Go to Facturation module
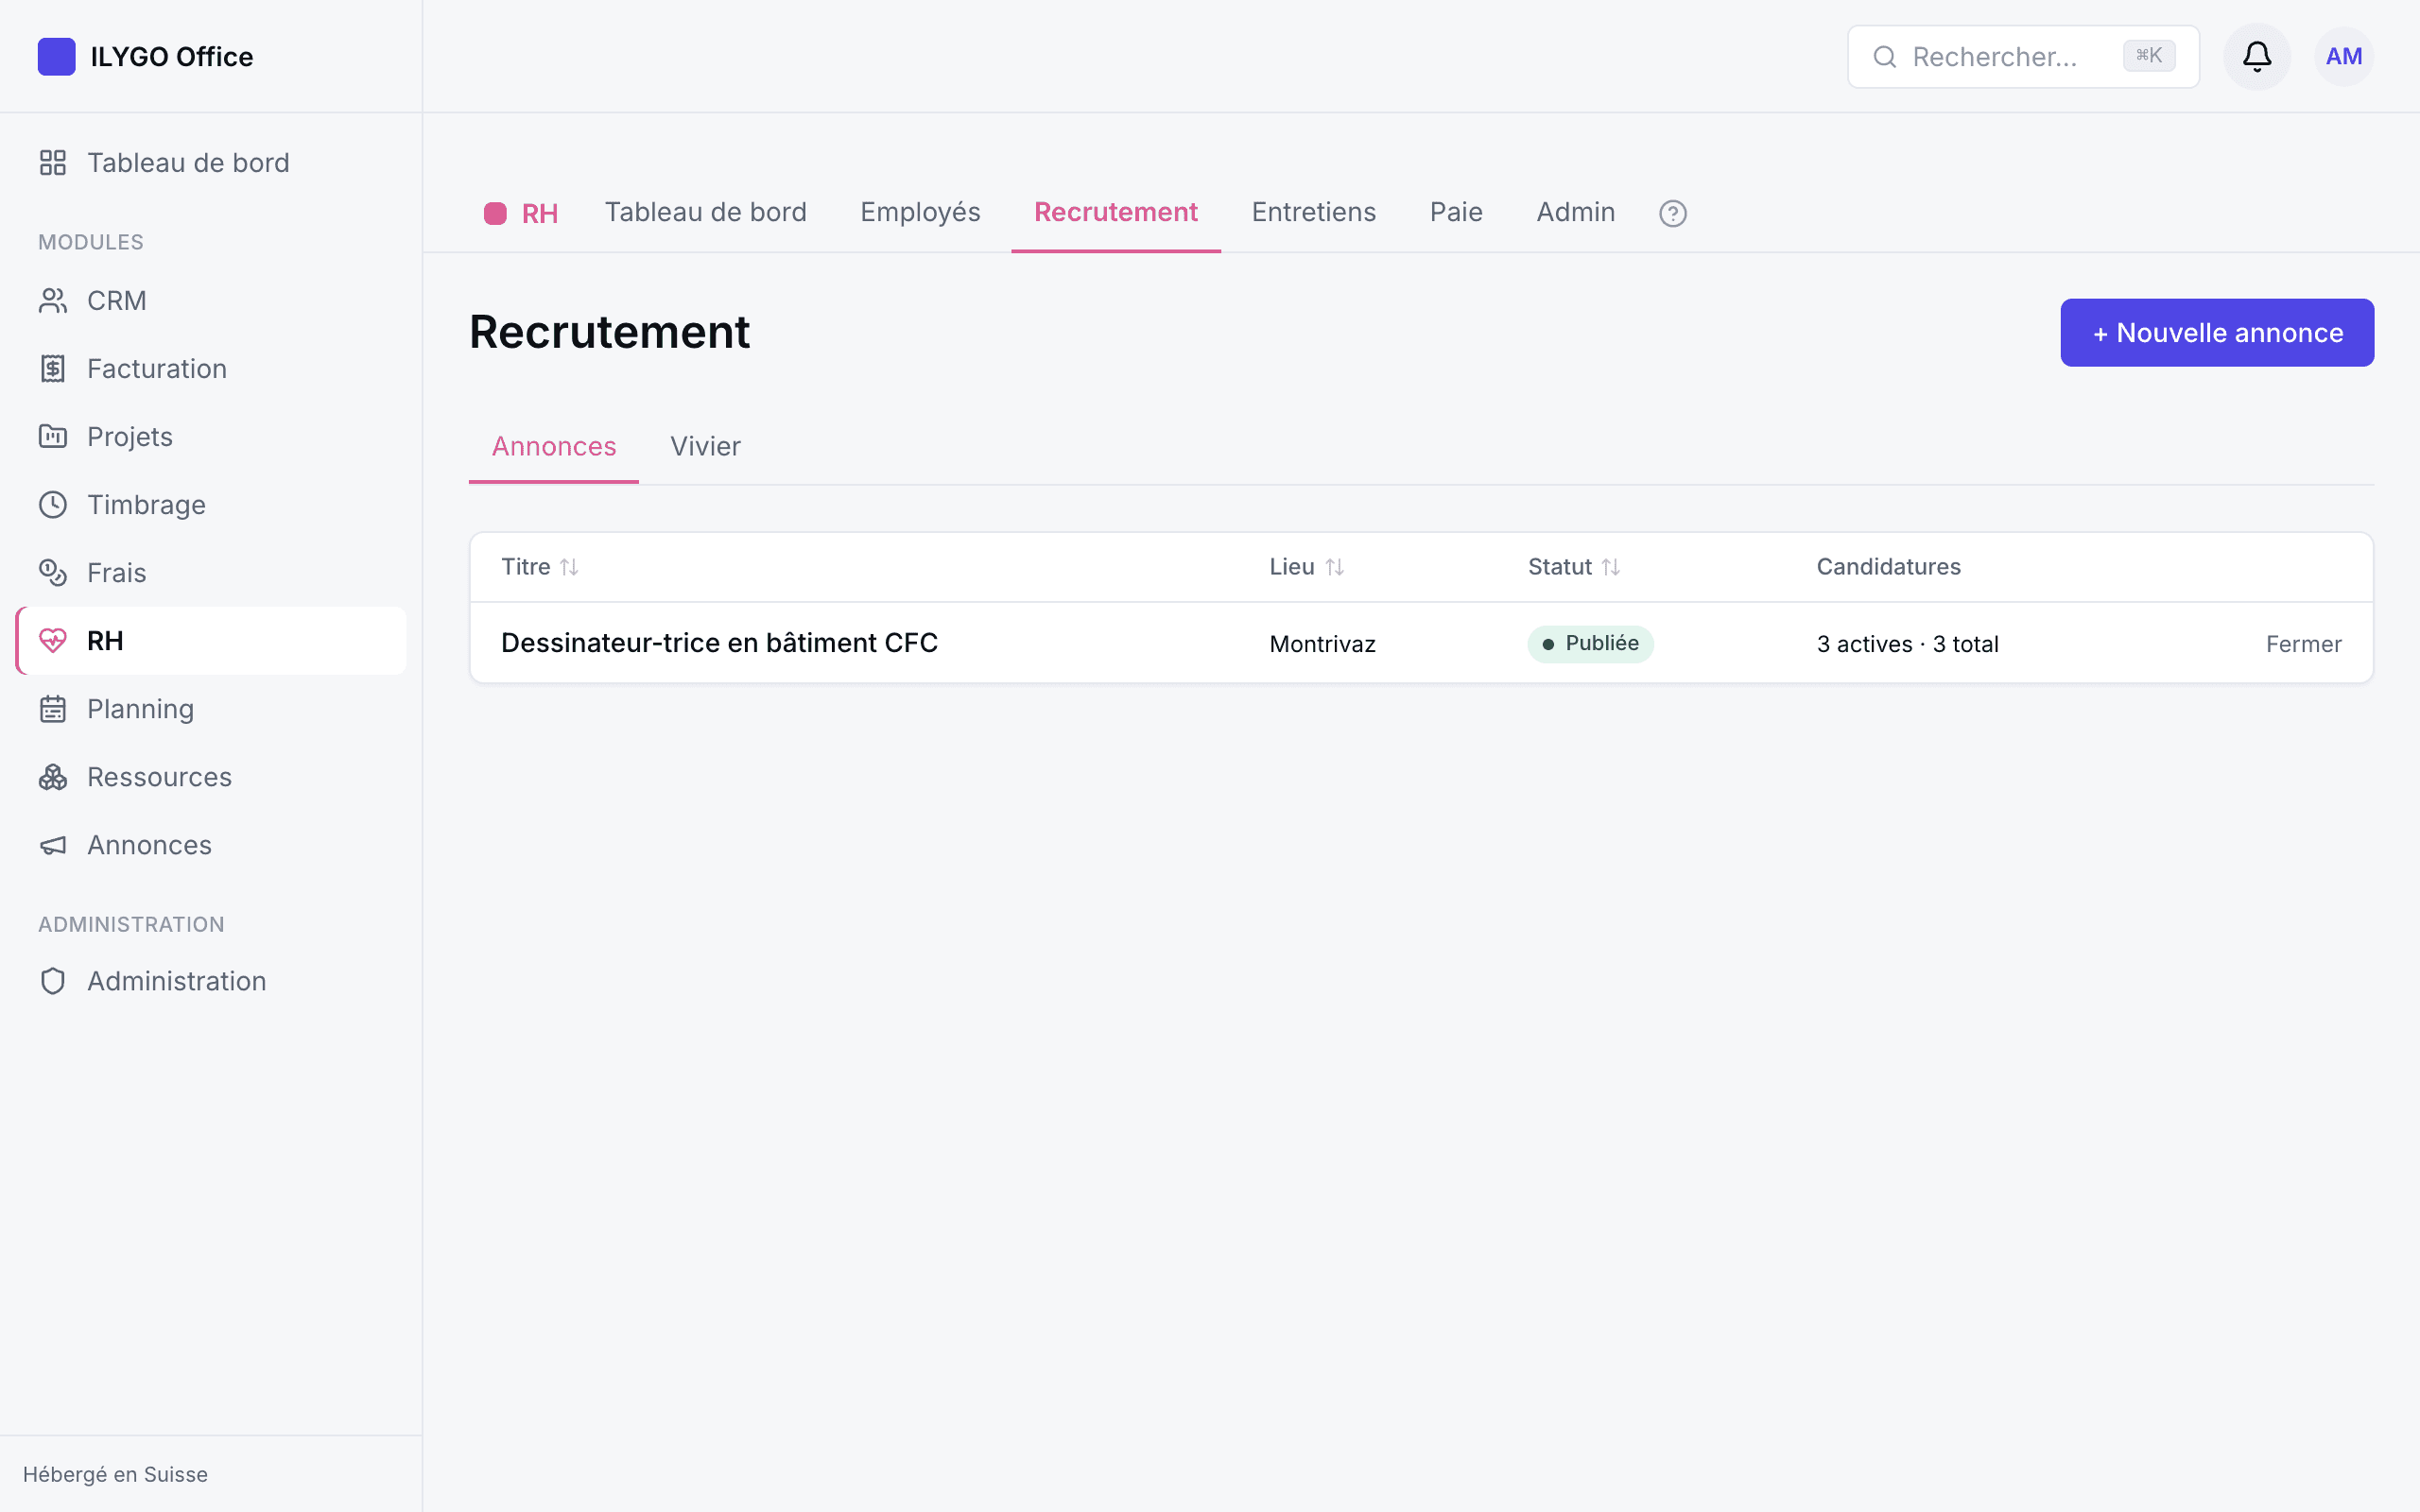Screen dimensions: 2420x1512 tap(211, 369)
